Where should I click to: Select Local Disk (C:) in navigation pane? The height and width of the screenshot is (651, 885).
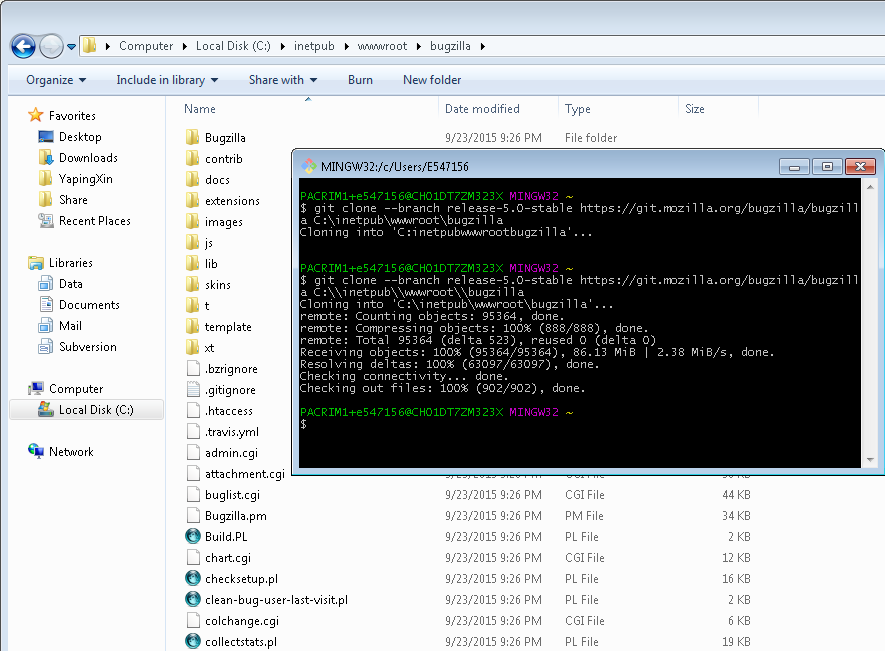click(x=86, y=409)
